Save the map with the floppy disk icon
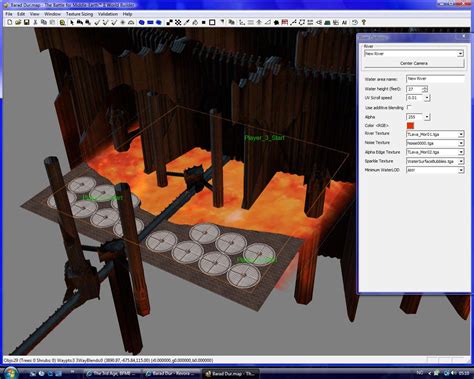The image size is (474, 379). pyautogui.click(x=26, y=22)
